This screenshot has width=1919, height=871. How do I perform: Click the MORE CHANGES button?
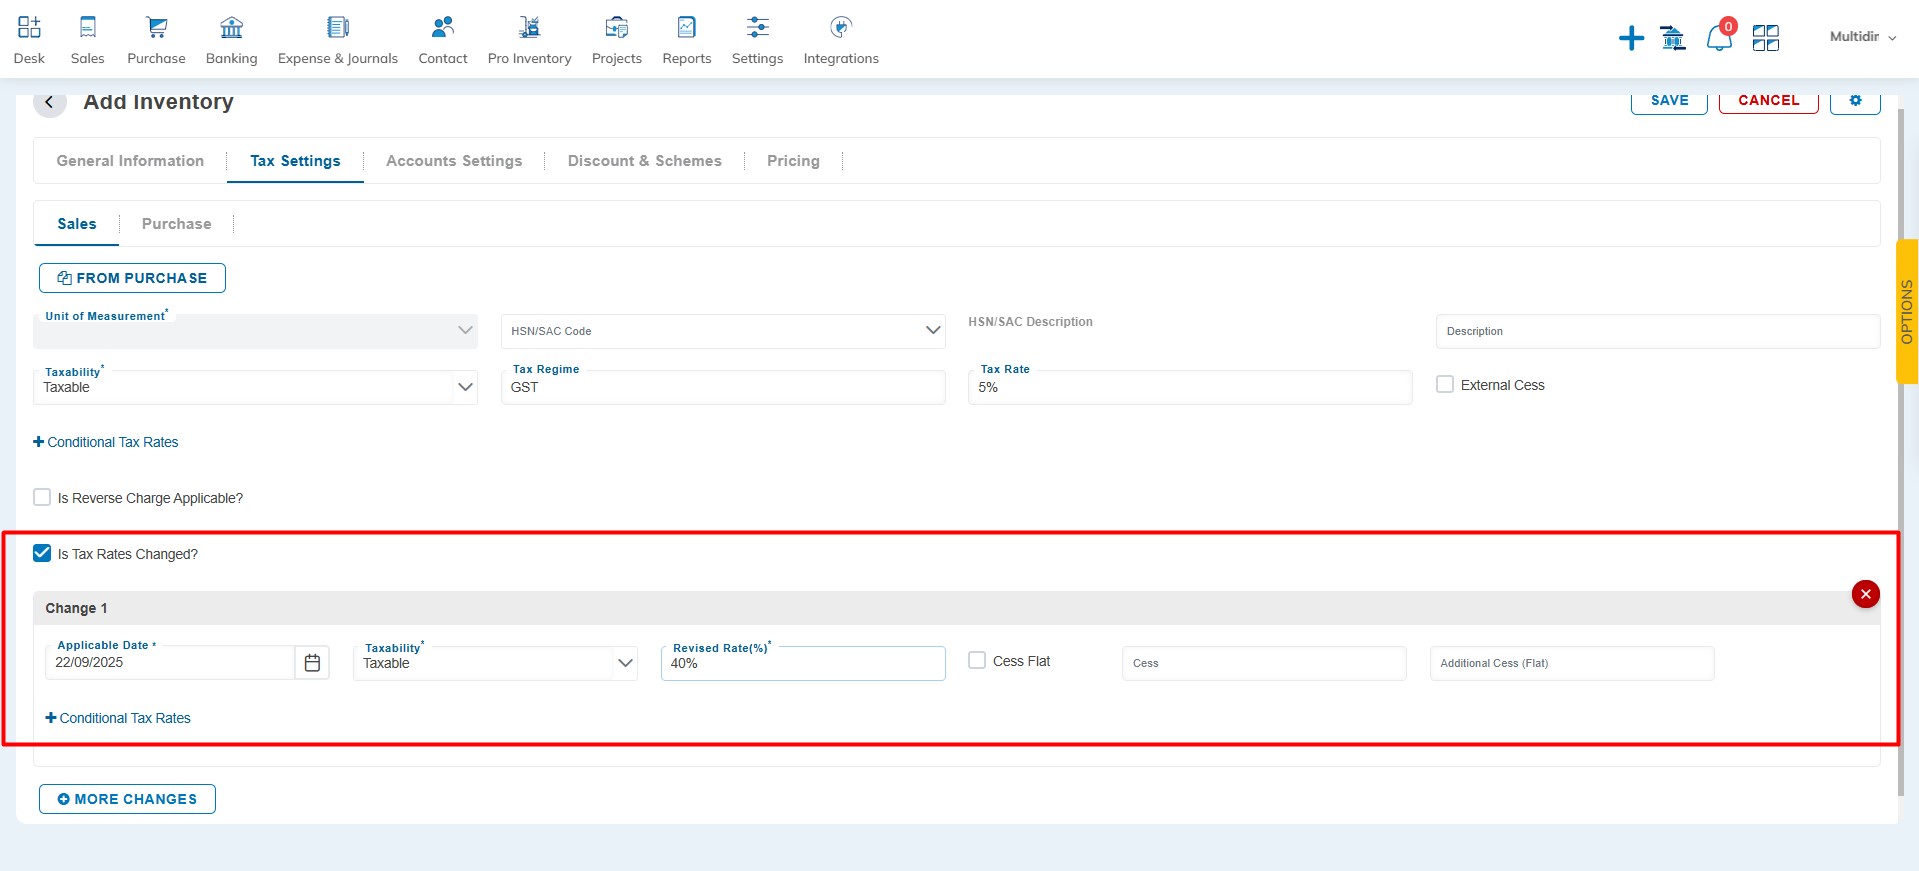(127, 799)
